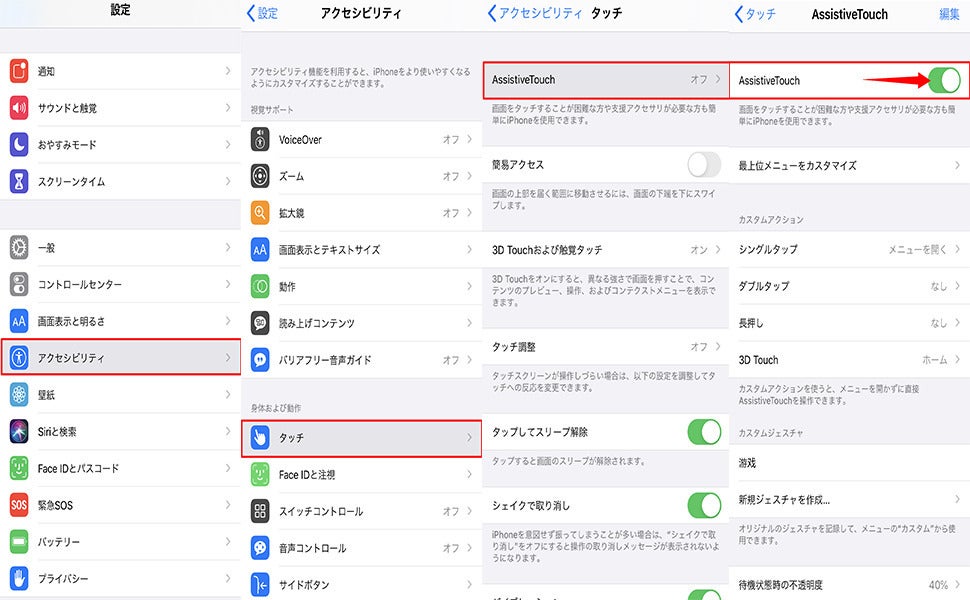Viewport: 970px width, 600px height.
Task: Open the タッチ menu row
Action: (x=361, y=438)
